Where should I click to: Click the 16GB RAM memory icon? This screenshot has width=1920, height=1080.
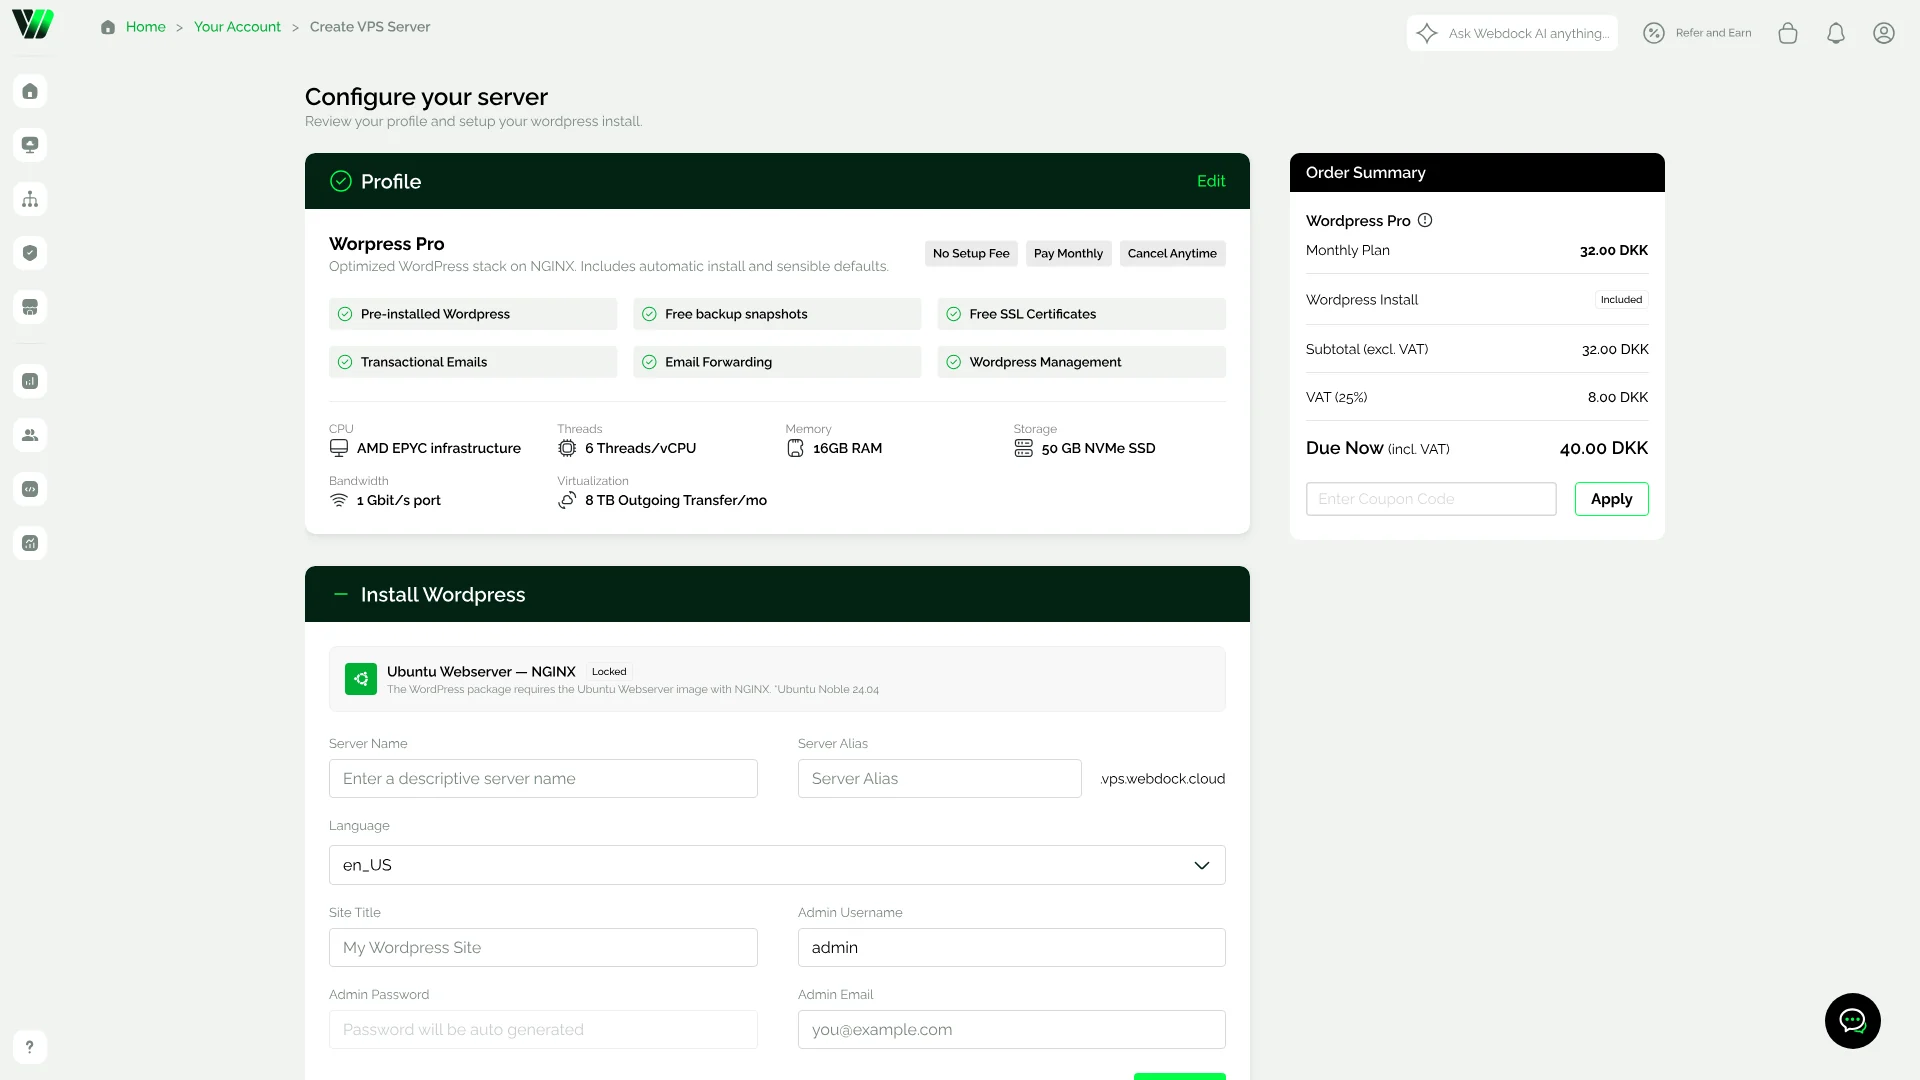(x=795, y=448)
